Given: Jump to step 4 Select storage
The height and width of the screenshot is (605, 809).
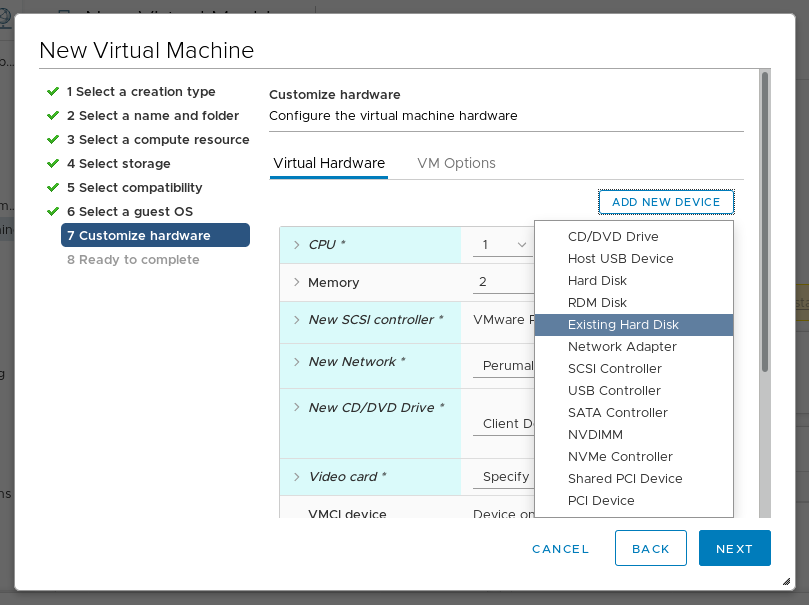Looking at the screenshot, I should pos(118,164).
